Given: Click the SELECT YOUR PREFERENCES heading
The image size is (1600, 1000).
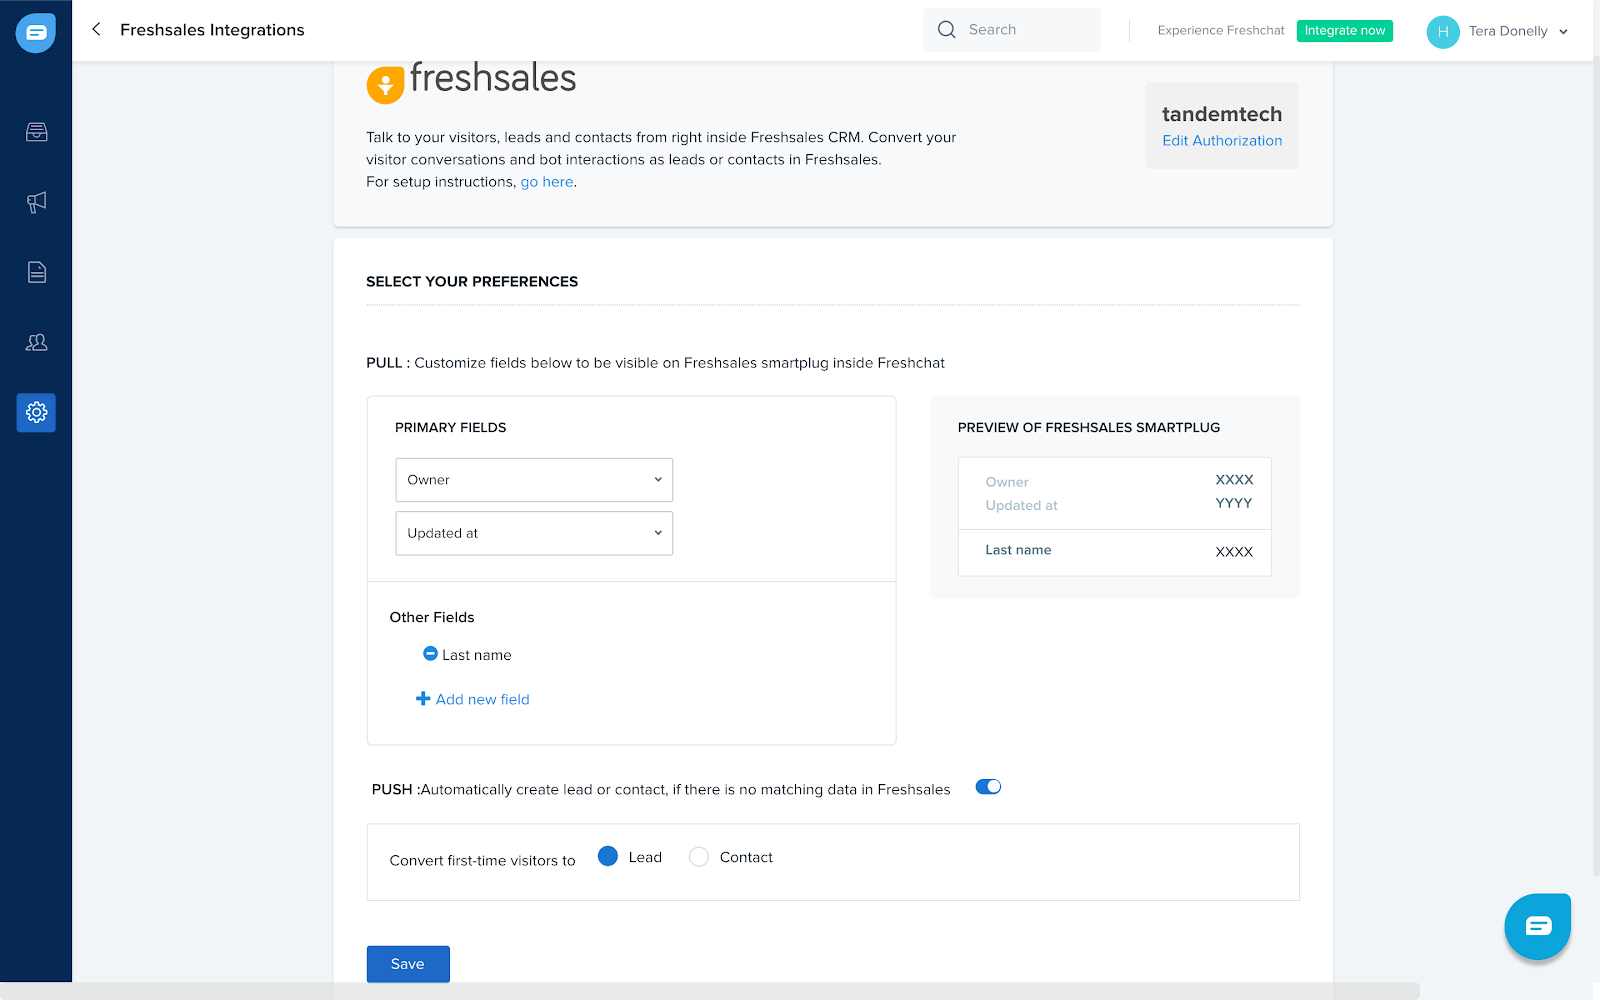Looking at the screenshot, I should [x=472, y=282].
